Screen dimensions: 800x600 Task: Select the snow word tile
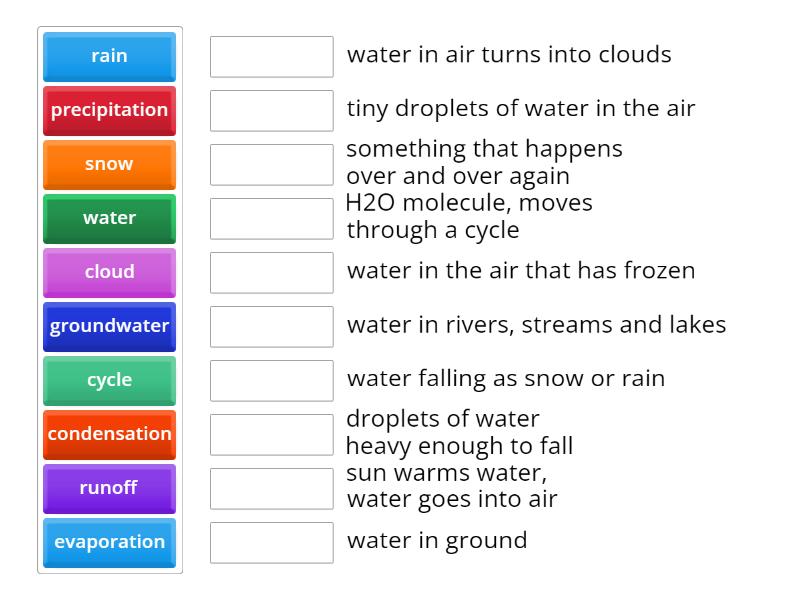[x=109, y=165]
